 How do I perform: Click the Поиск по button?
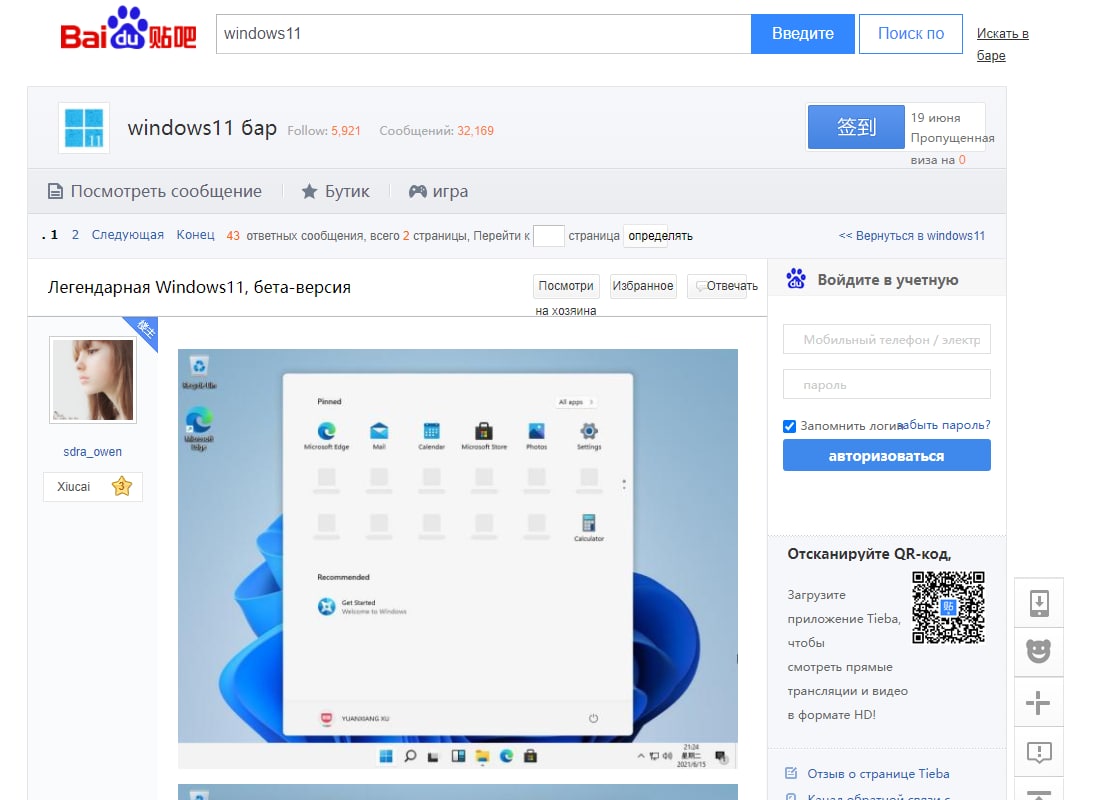[910, 33]
